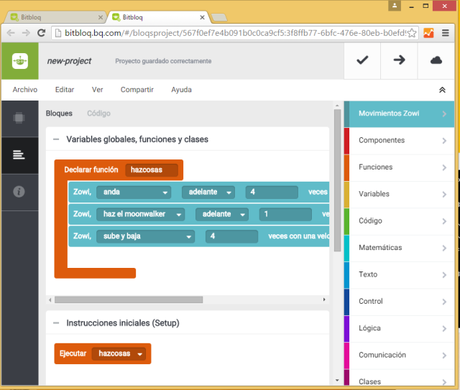This screenshot has height=390, width=460.
Task: Open the Archivo menu
Action: pos(25,90)
